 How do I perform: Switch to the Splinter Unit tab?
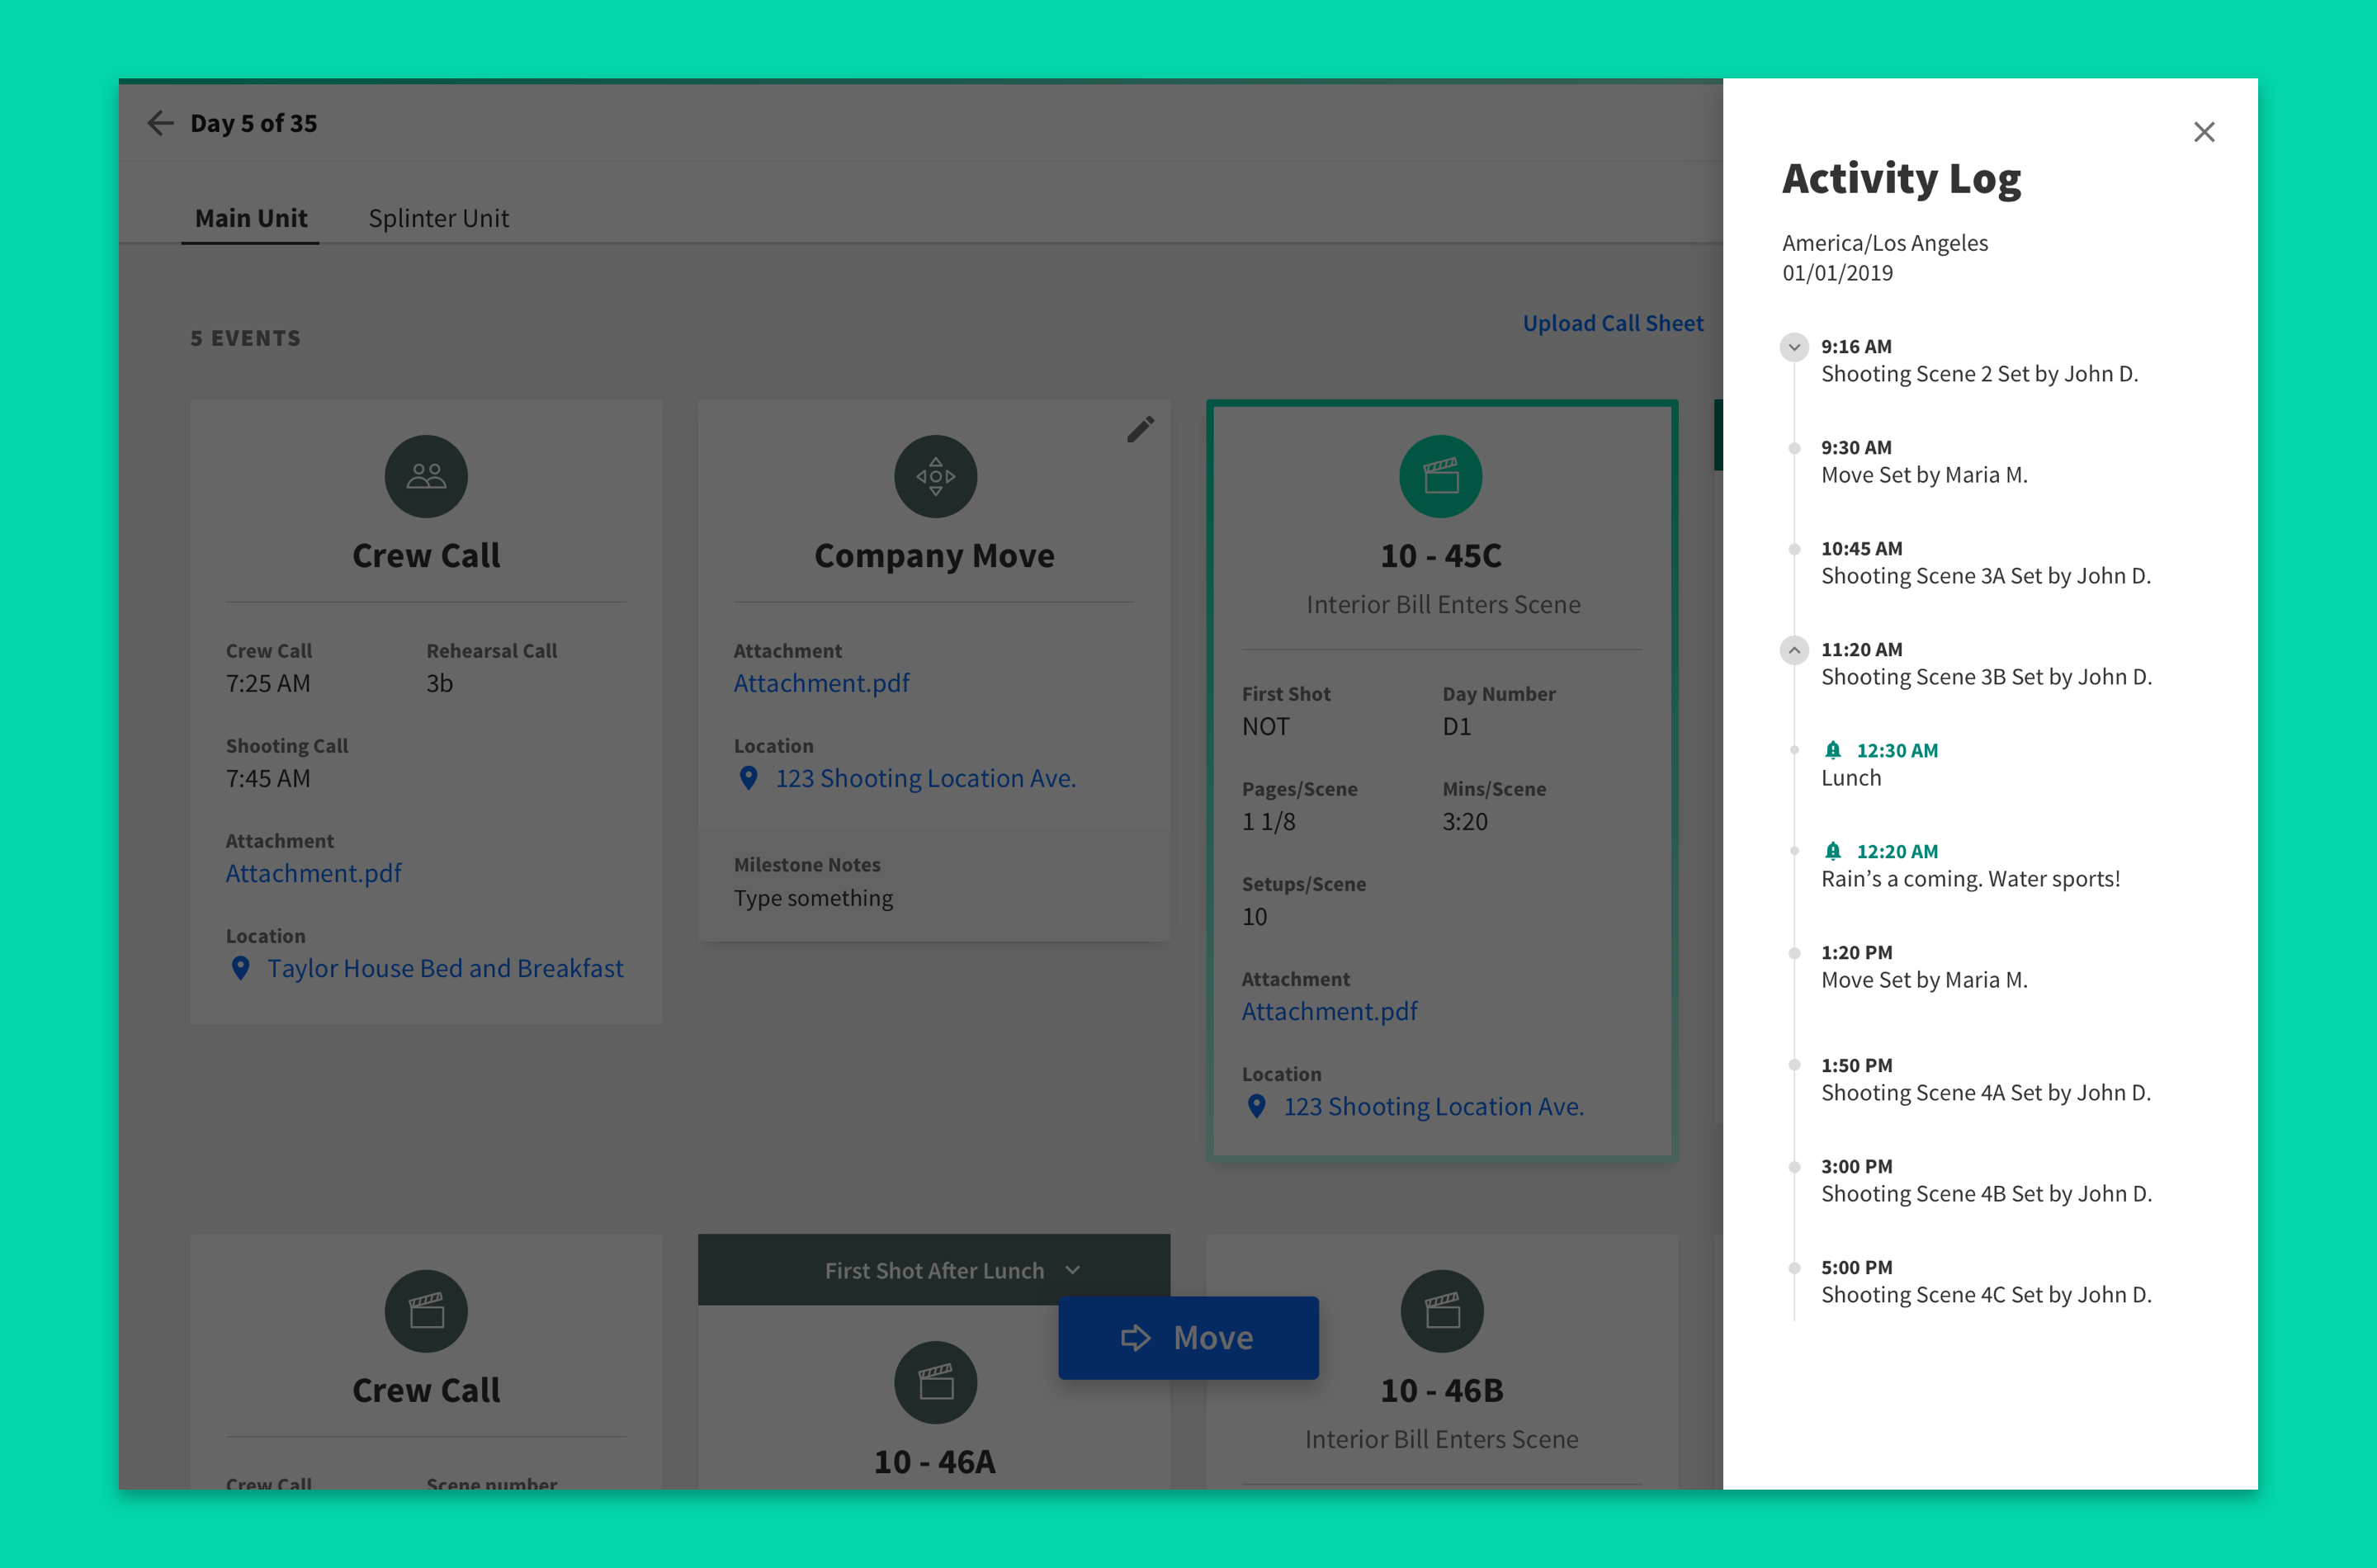(x=438, y=218)
